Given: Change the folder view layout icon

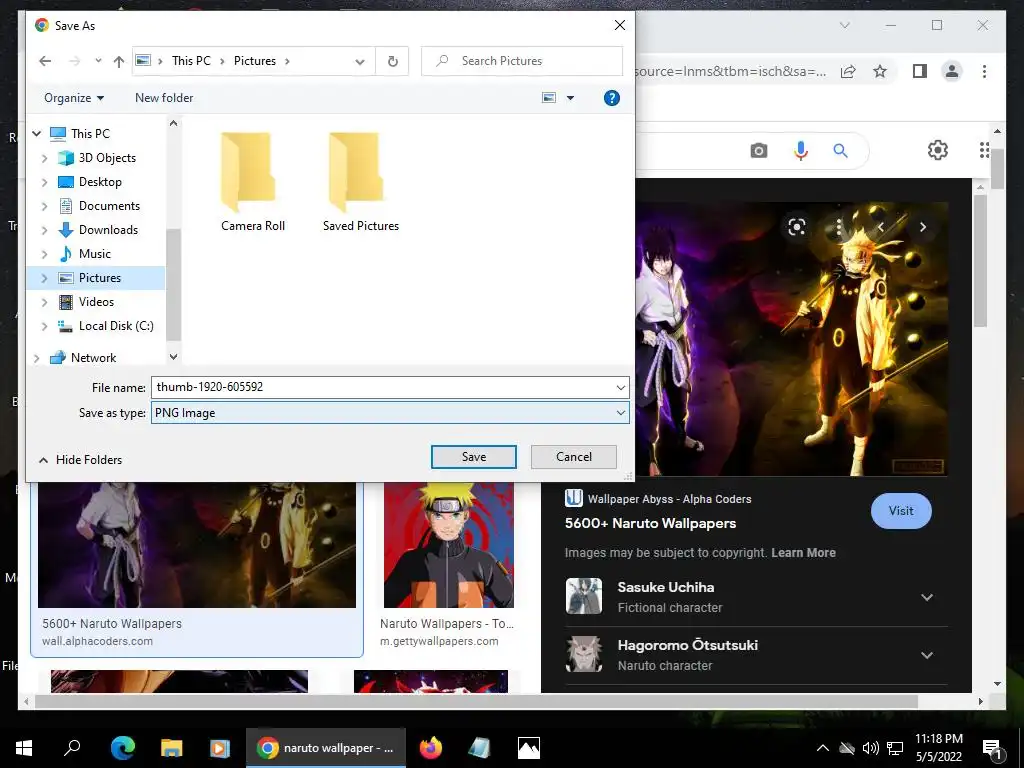Looking at the screenshot, I should coord(549,98).
